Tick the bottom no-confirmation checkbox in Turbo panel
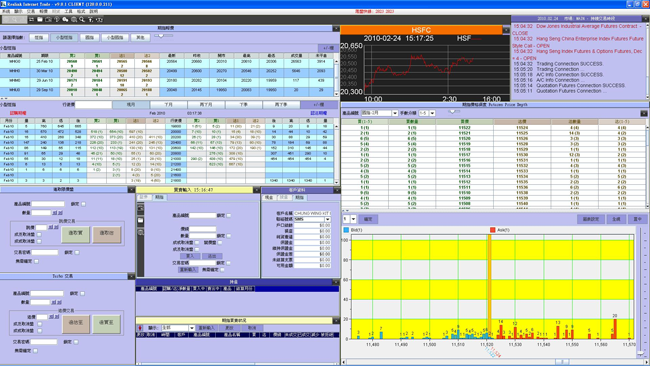Viewport: 650px width, 366px height. point(35,351)
